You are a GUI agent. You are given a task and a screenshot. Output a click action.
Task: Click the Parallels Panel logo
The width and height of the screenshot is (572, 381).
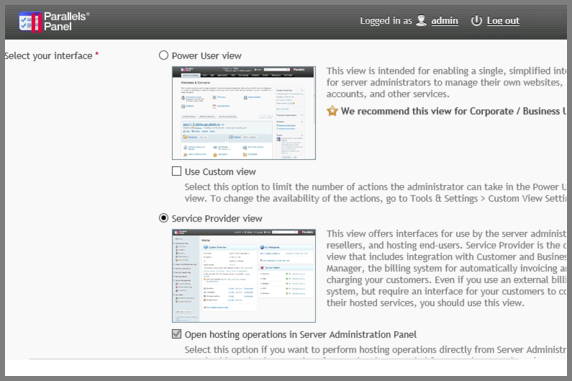pyautogui.click(x=54, y=22)
